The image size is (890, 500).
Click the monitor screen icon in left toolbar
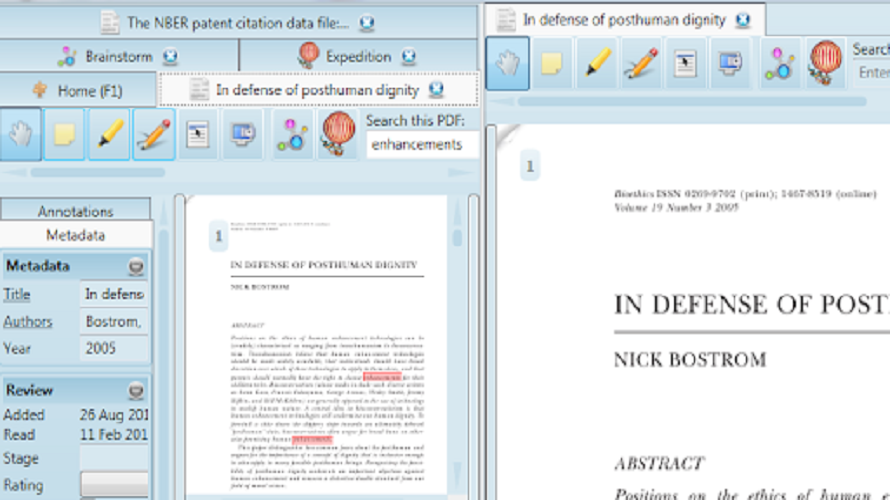tap(241, 136)
